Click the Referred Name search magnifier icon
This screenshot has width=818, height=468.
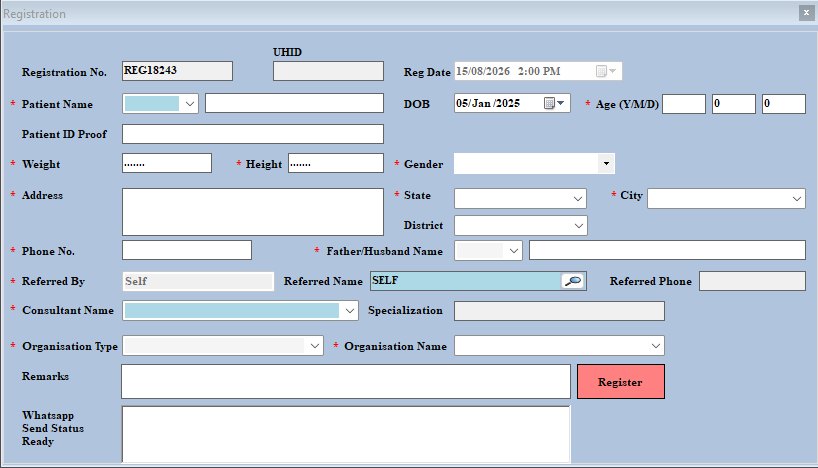[573, 281]
